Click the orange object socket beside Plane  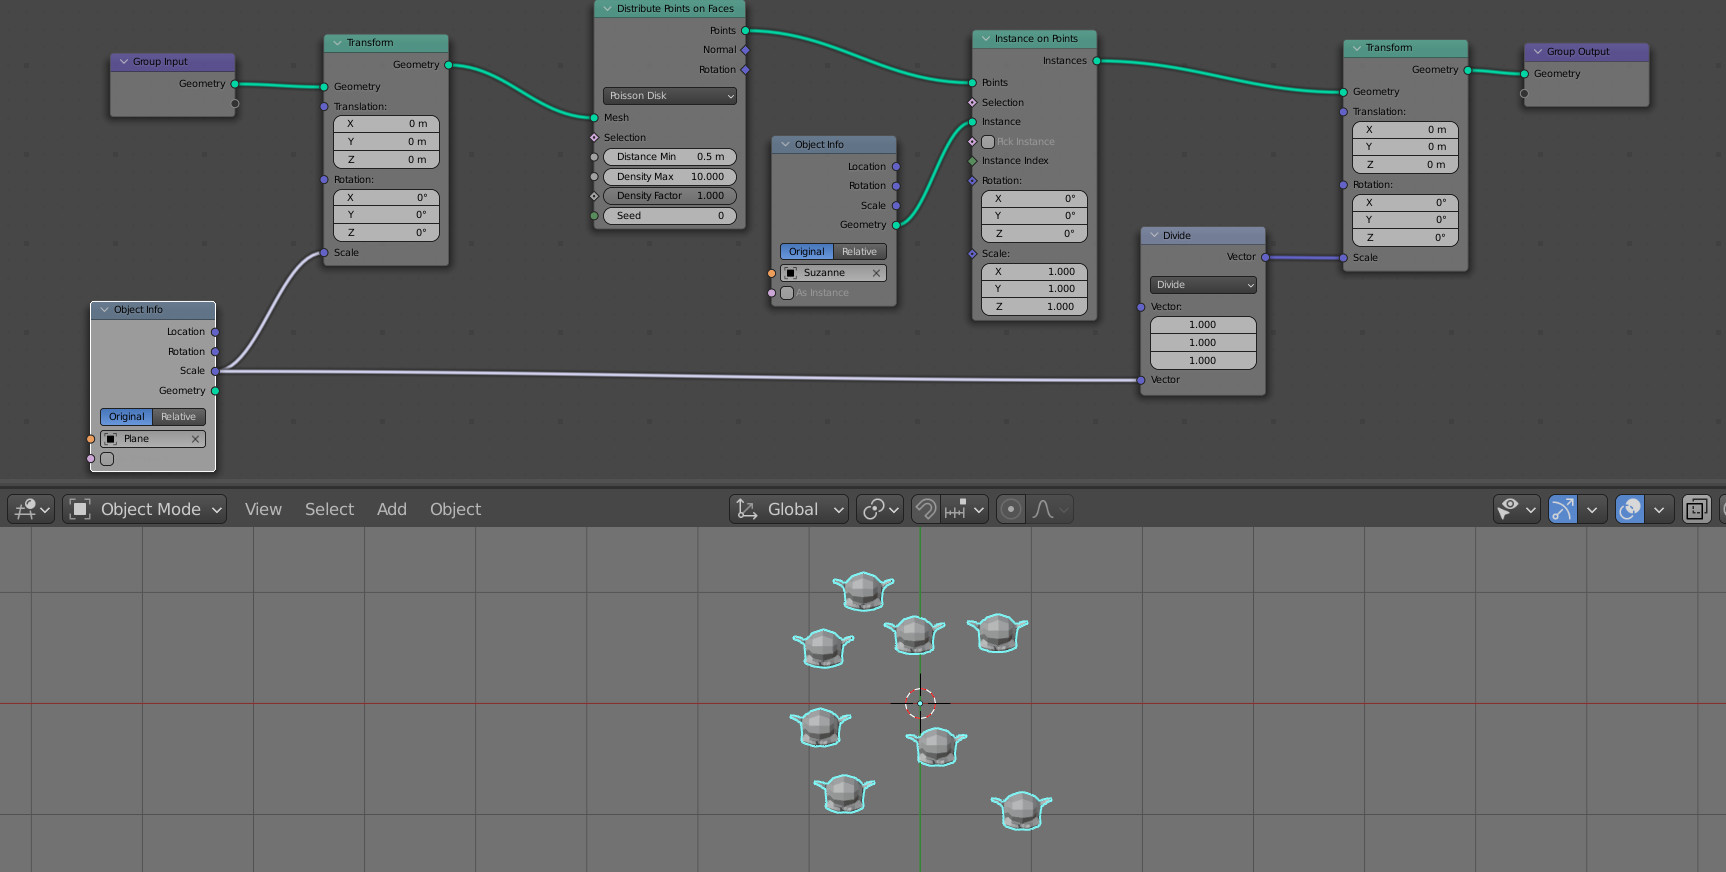(91, 439)
